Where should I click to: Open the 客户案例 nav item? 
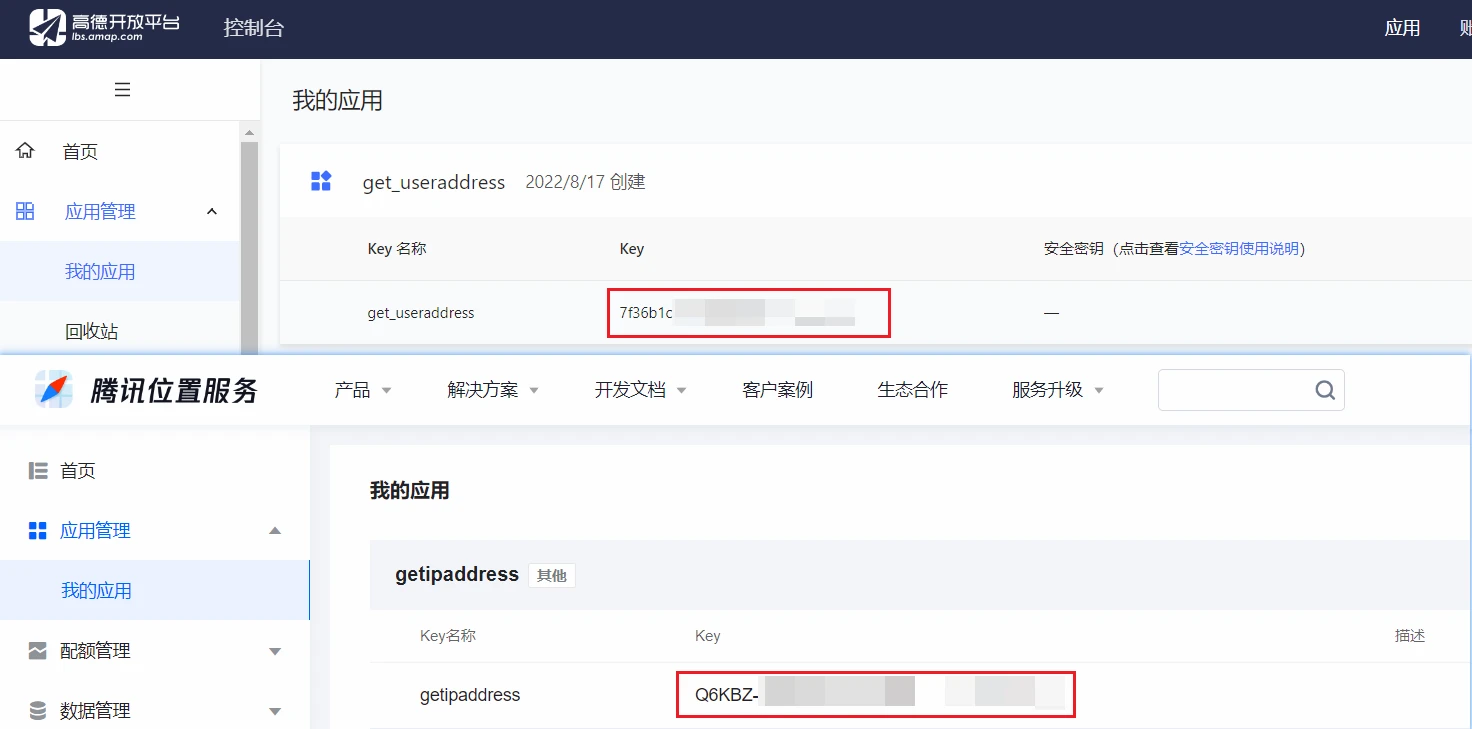pos(777,390)
